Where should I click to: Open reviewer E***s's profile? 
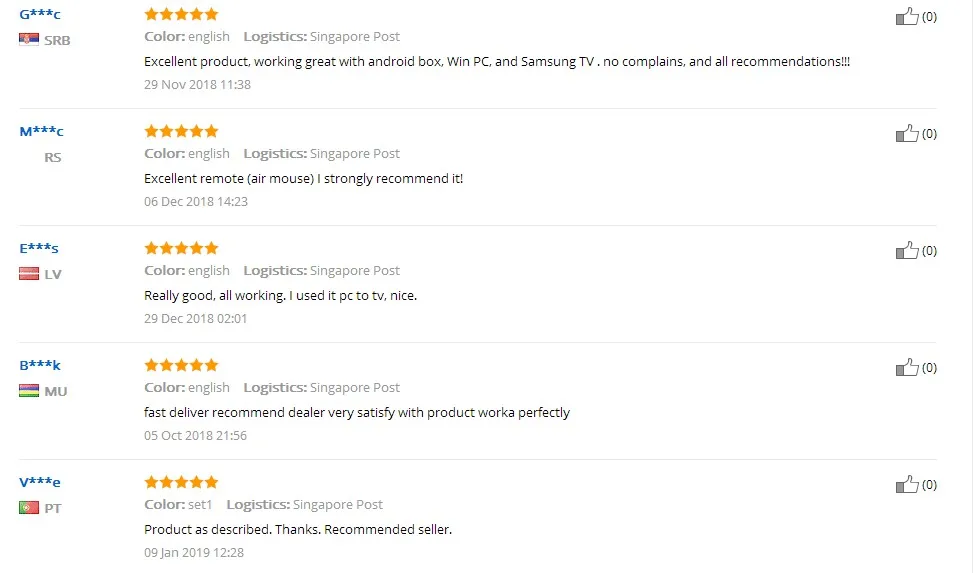coord(39,248)
